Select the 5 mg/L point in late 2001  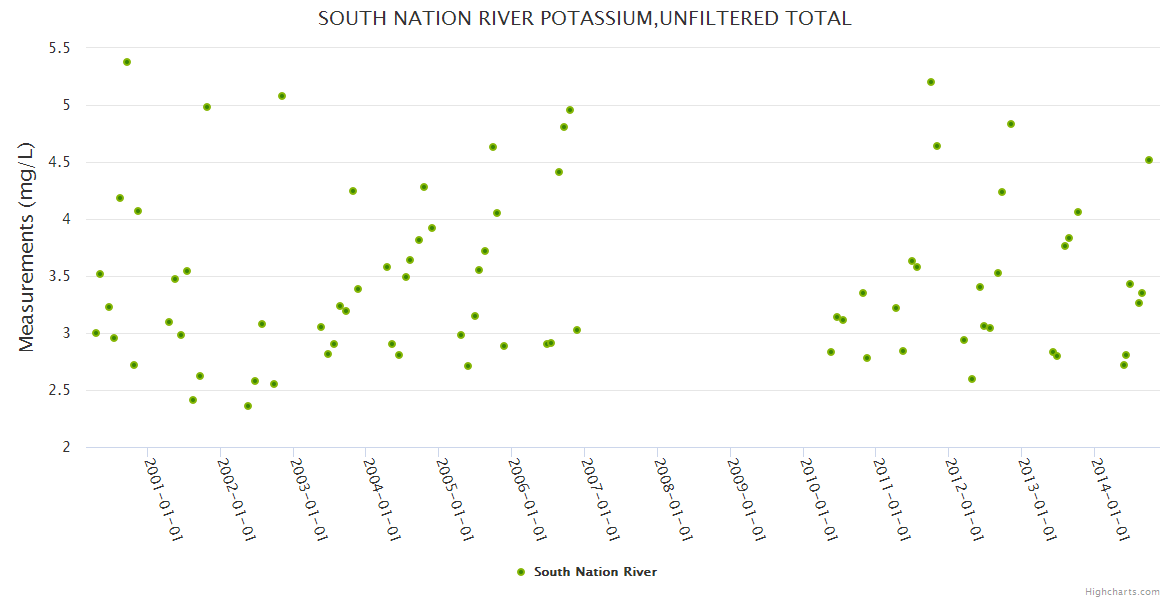[x=207, y=107]
